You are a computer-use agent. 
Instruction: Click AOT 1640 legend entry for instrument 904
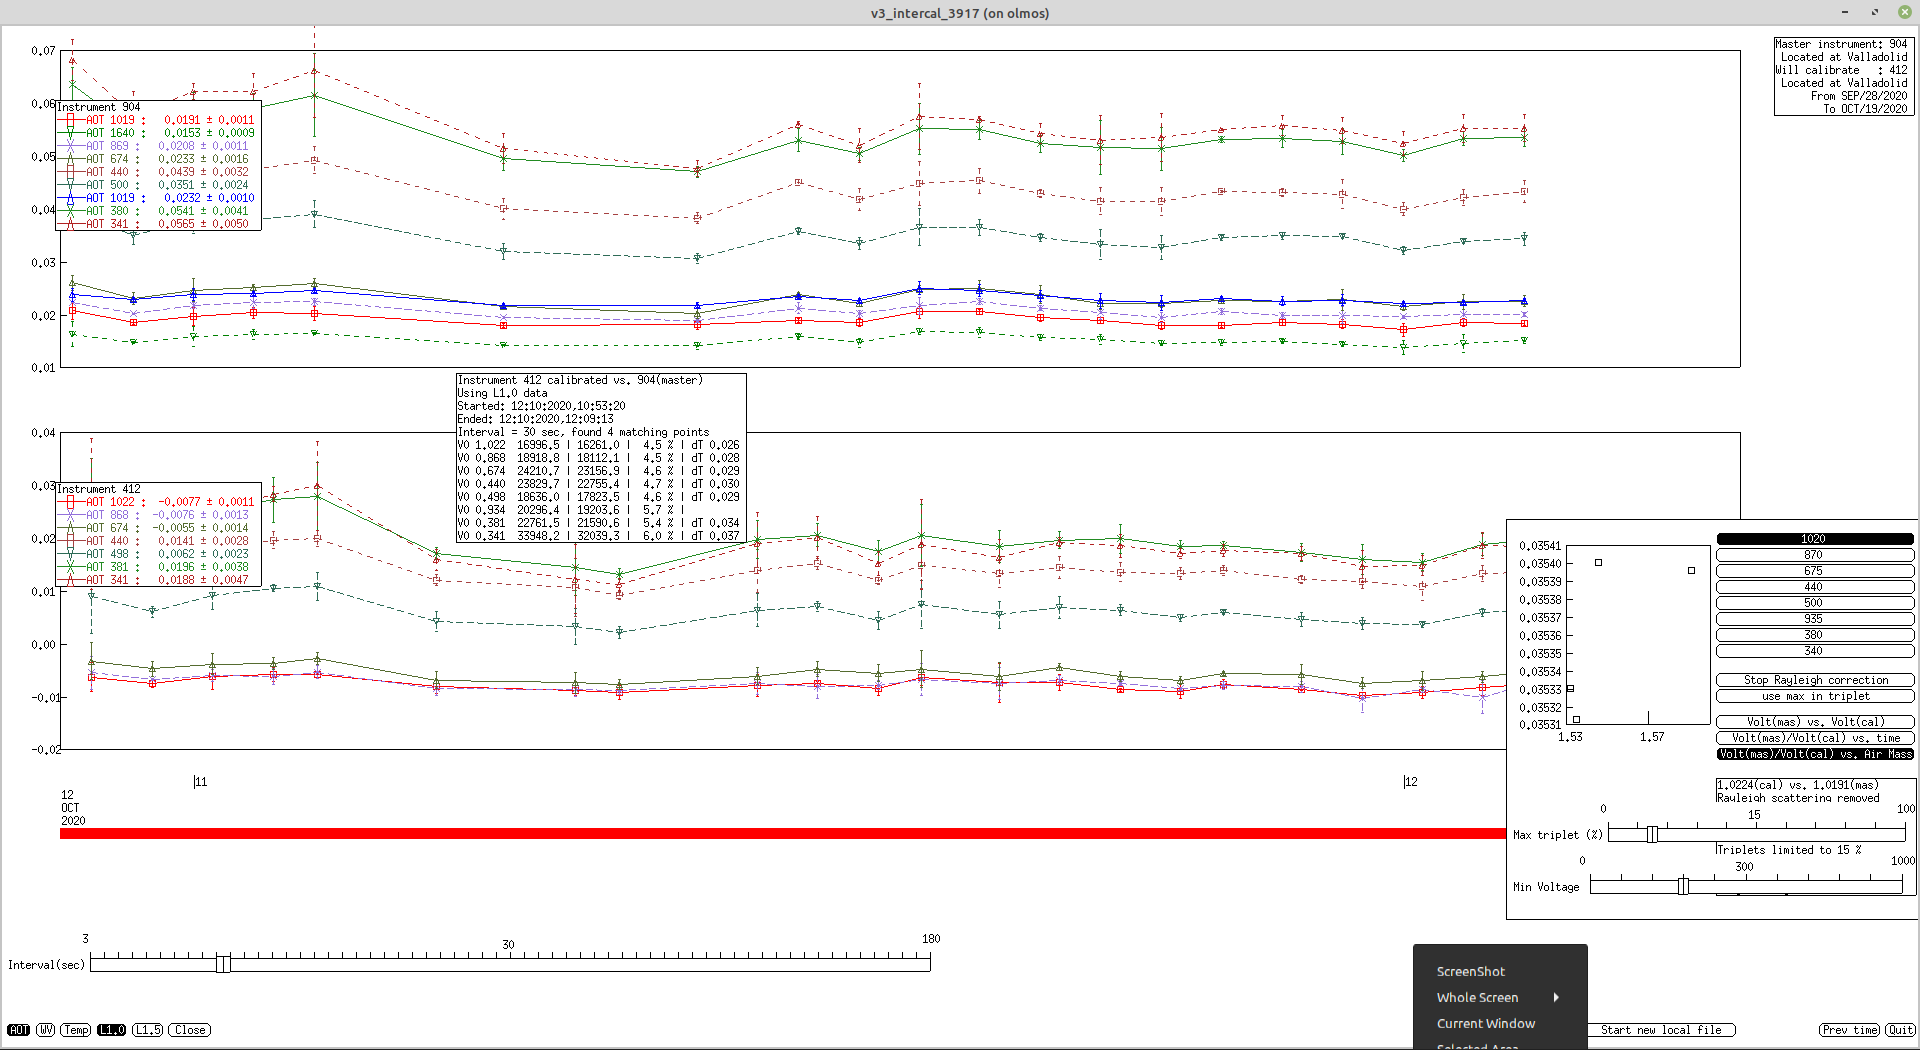coord(158,133)
